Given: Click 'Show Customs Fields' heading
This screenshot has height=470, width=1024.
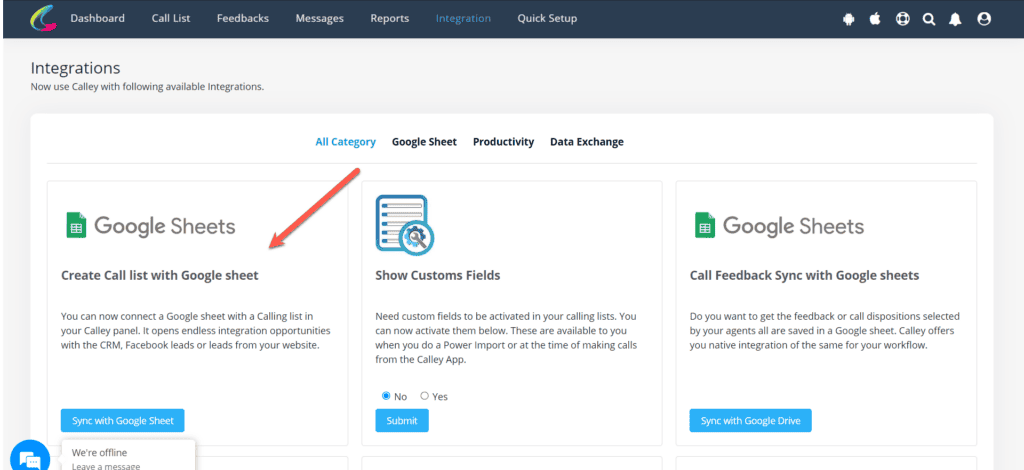Looking at the screenshot, I should pos(438,275).
